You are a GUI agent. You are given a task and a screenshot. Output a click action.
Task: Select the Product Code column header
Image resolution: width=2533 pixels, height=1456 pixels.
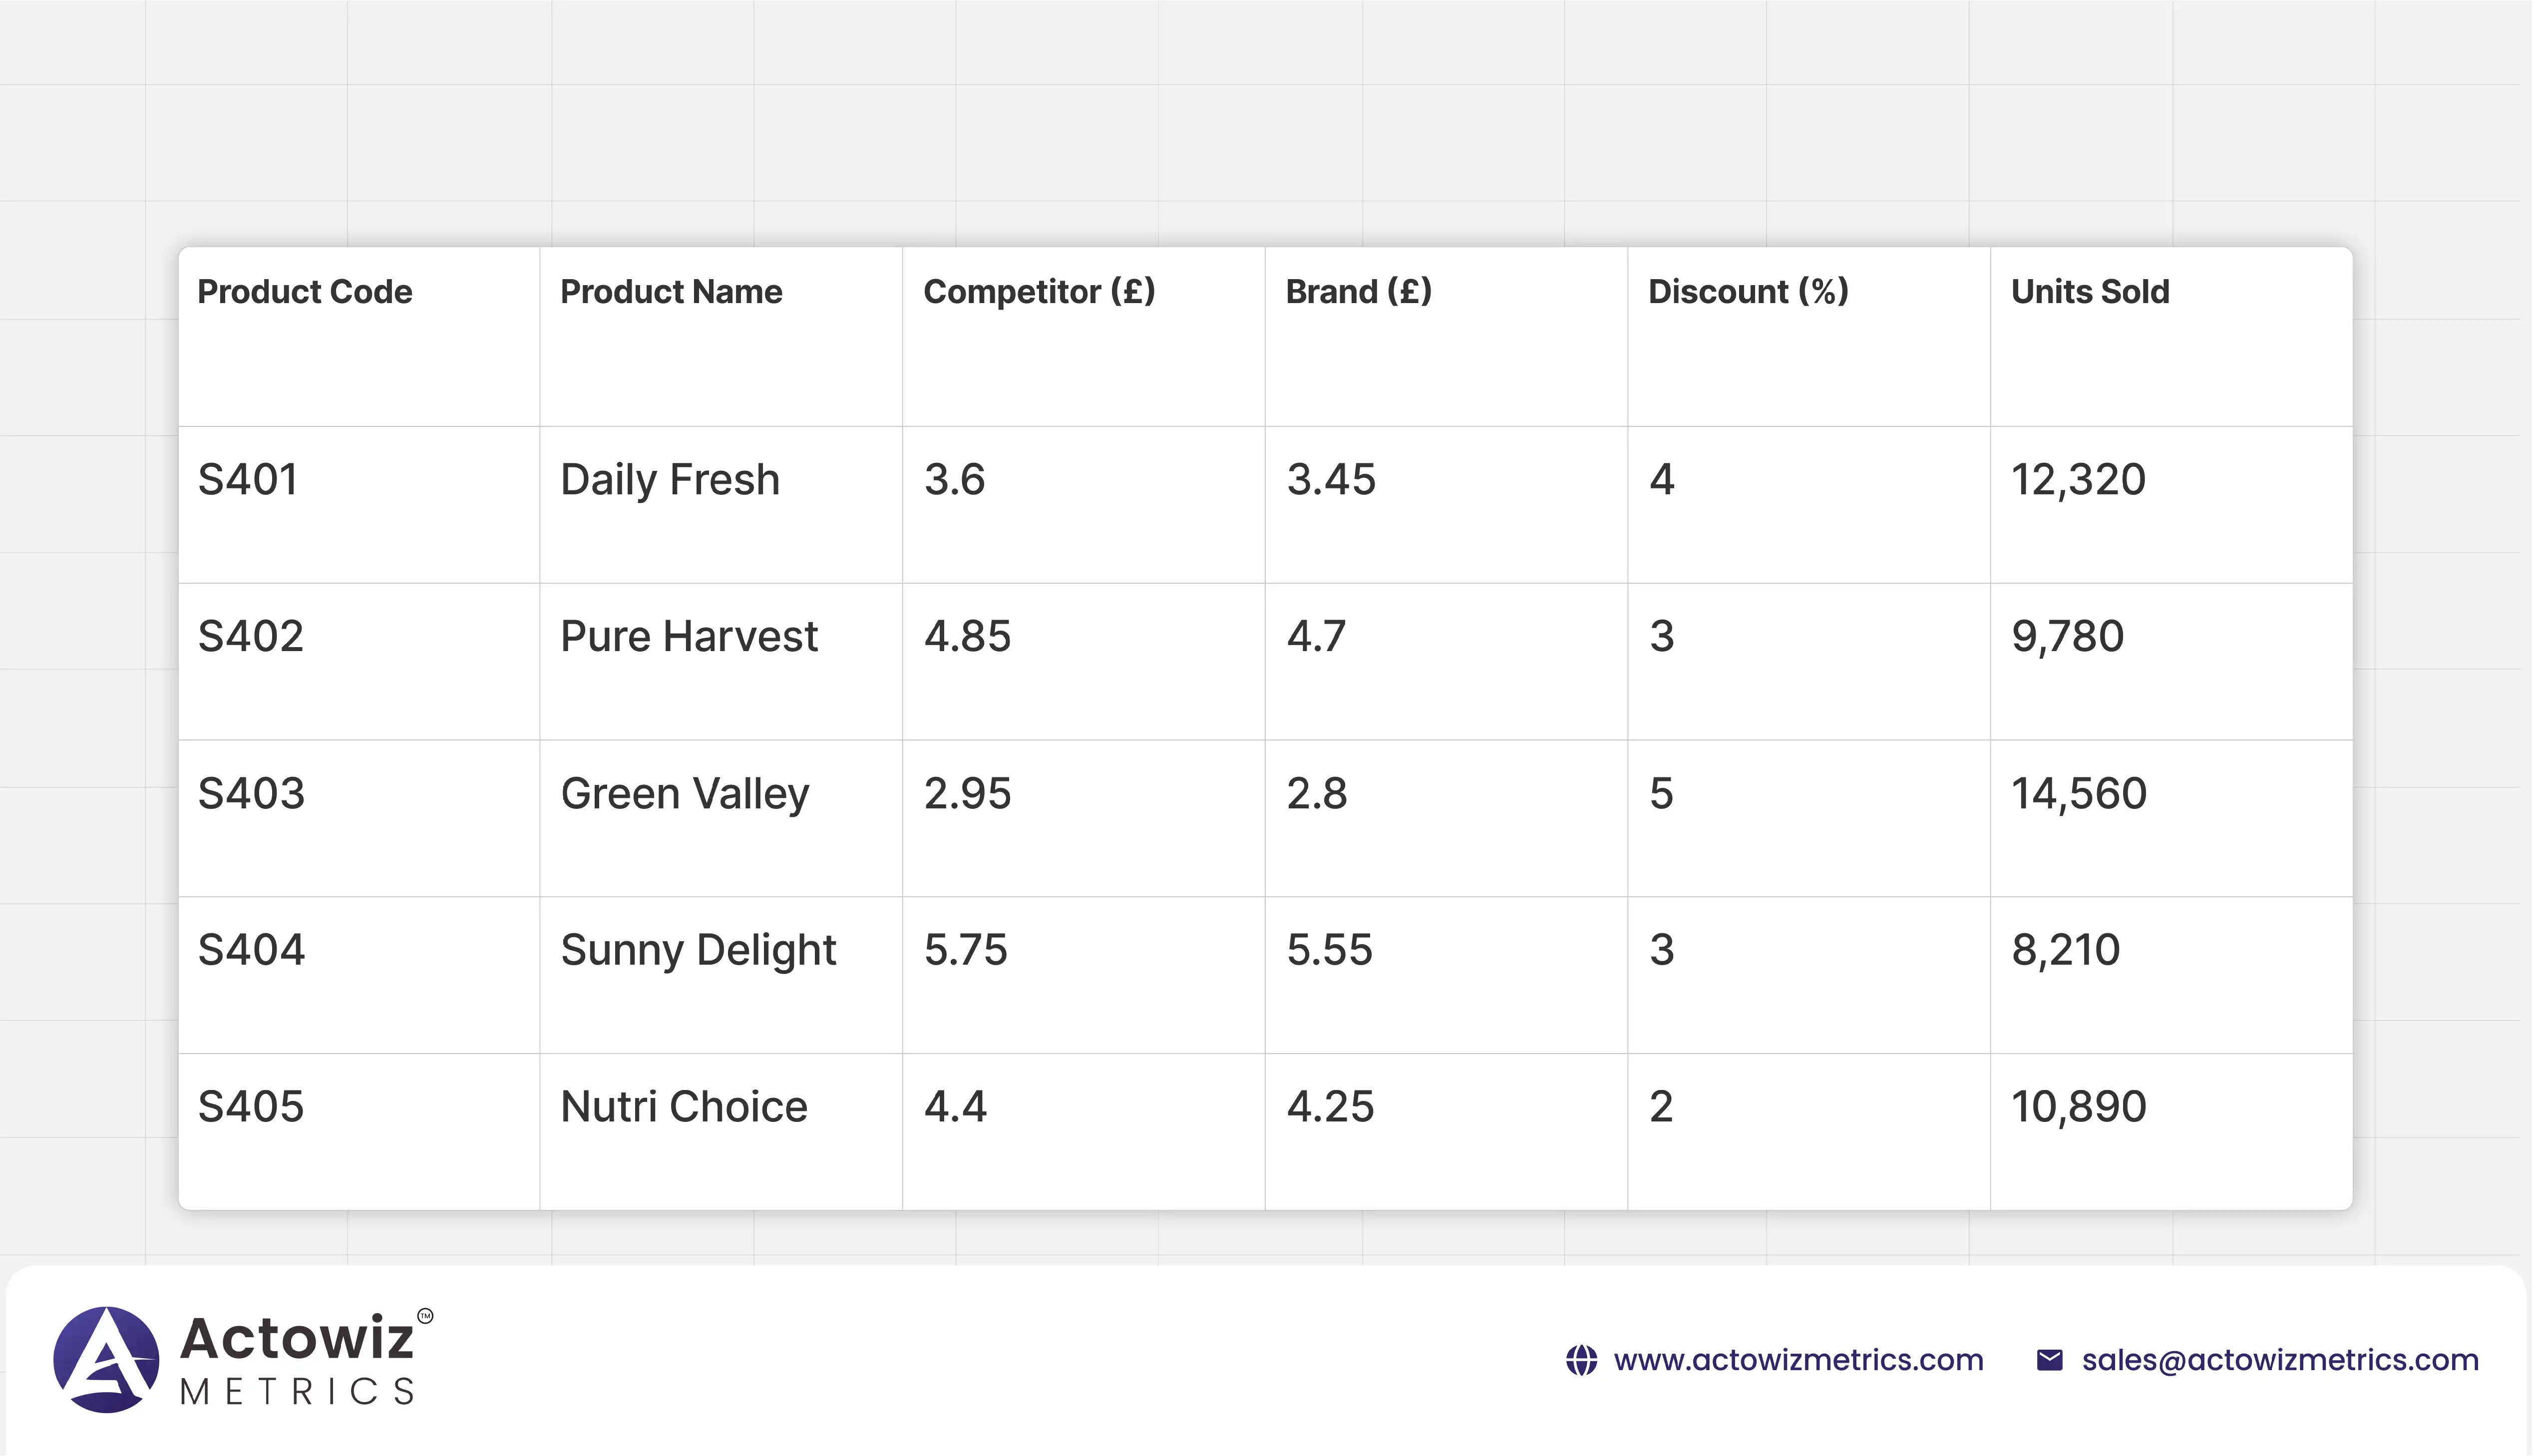304,292
